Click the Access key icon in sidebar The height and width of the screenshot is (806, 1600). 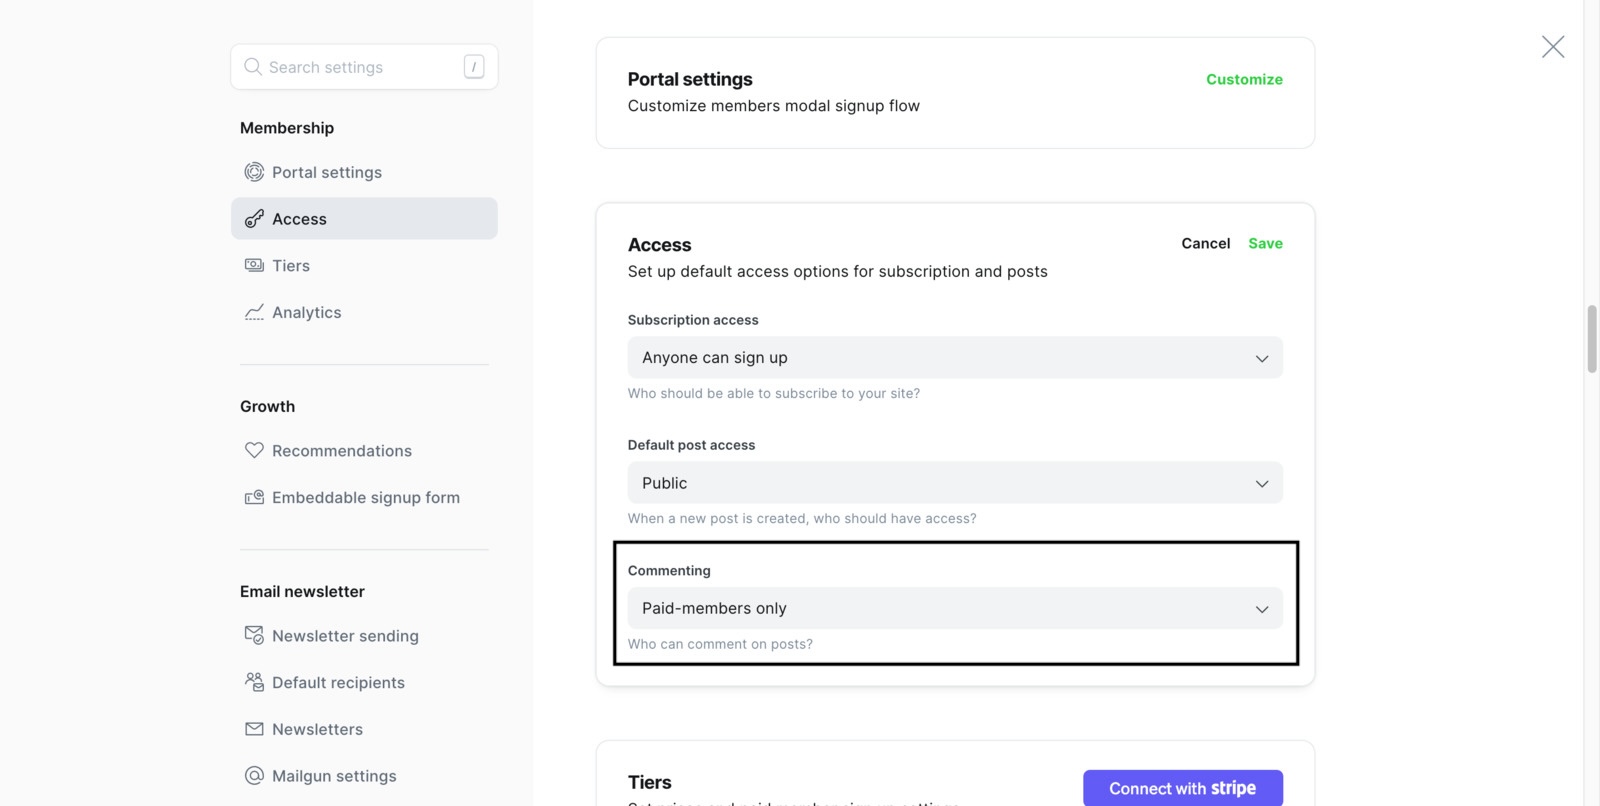(x=254, y=219)
